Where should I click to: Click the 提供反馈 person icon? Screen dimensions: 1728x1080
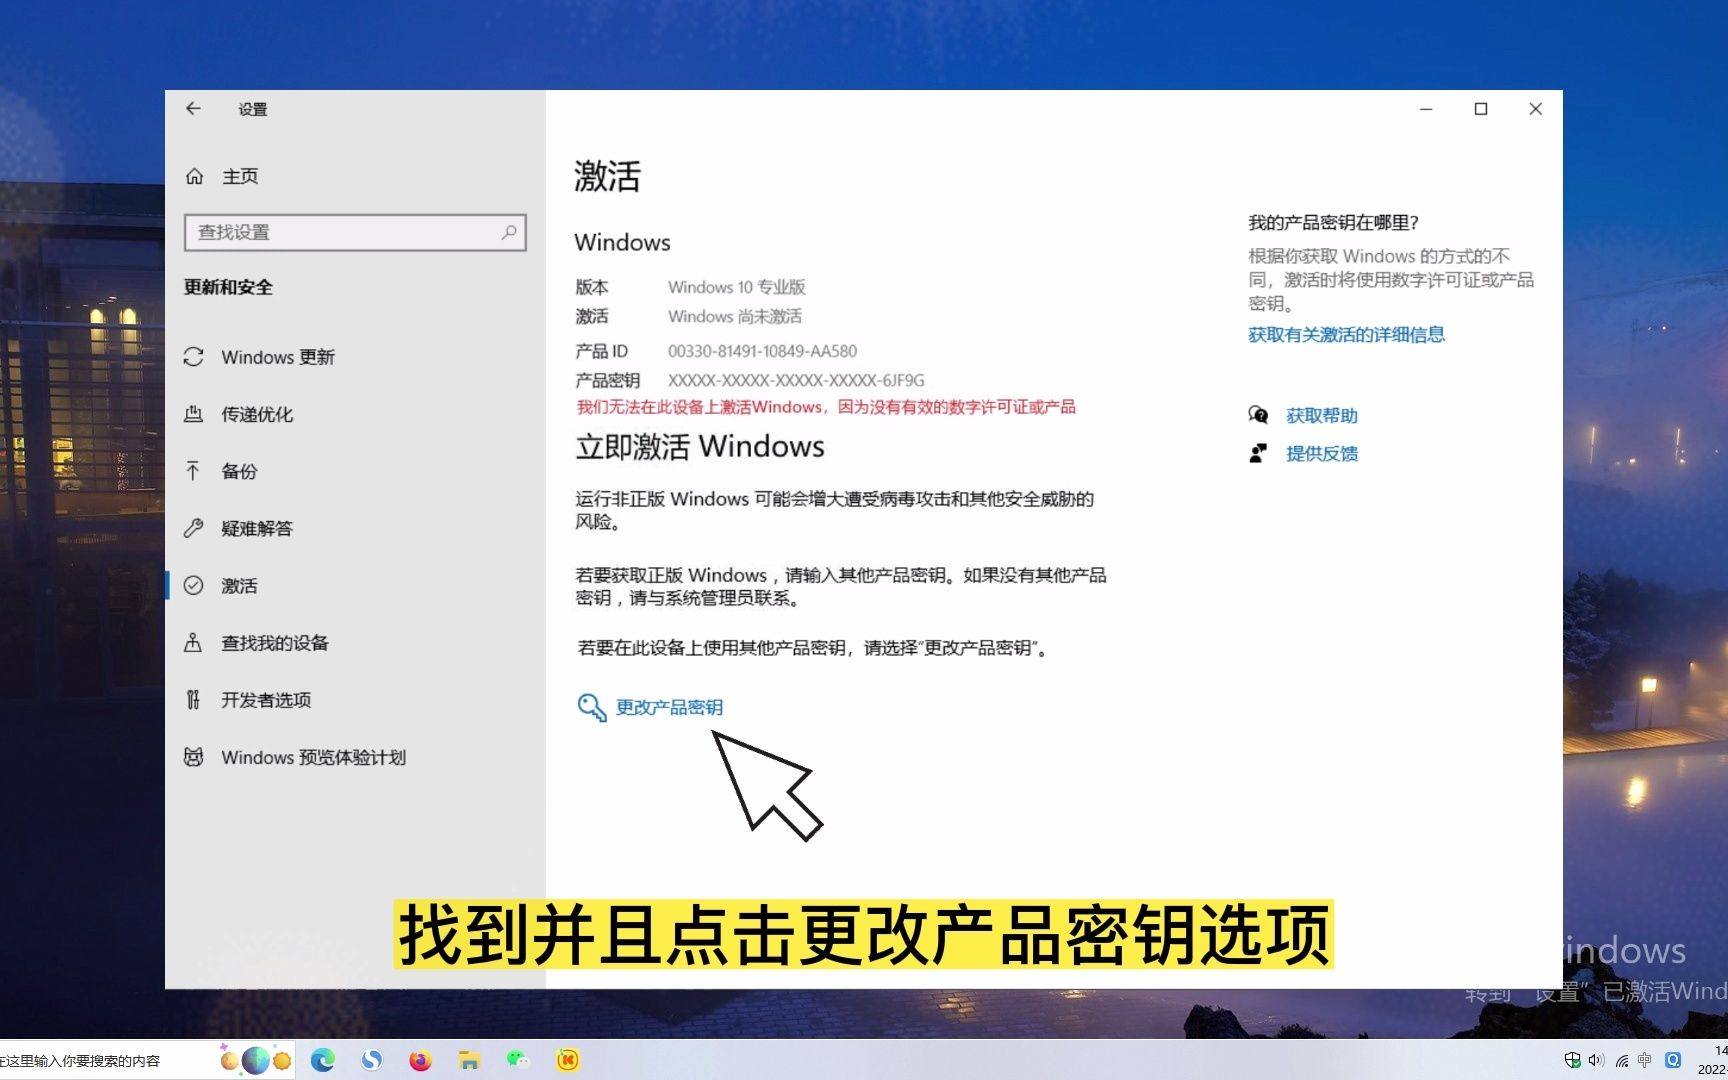pos(1258,453)
